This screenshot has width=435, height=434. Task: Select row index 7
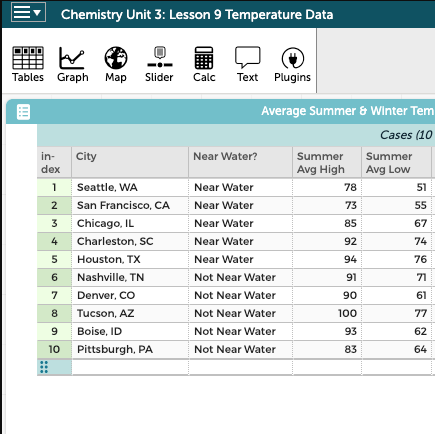(x=54, y=295)
